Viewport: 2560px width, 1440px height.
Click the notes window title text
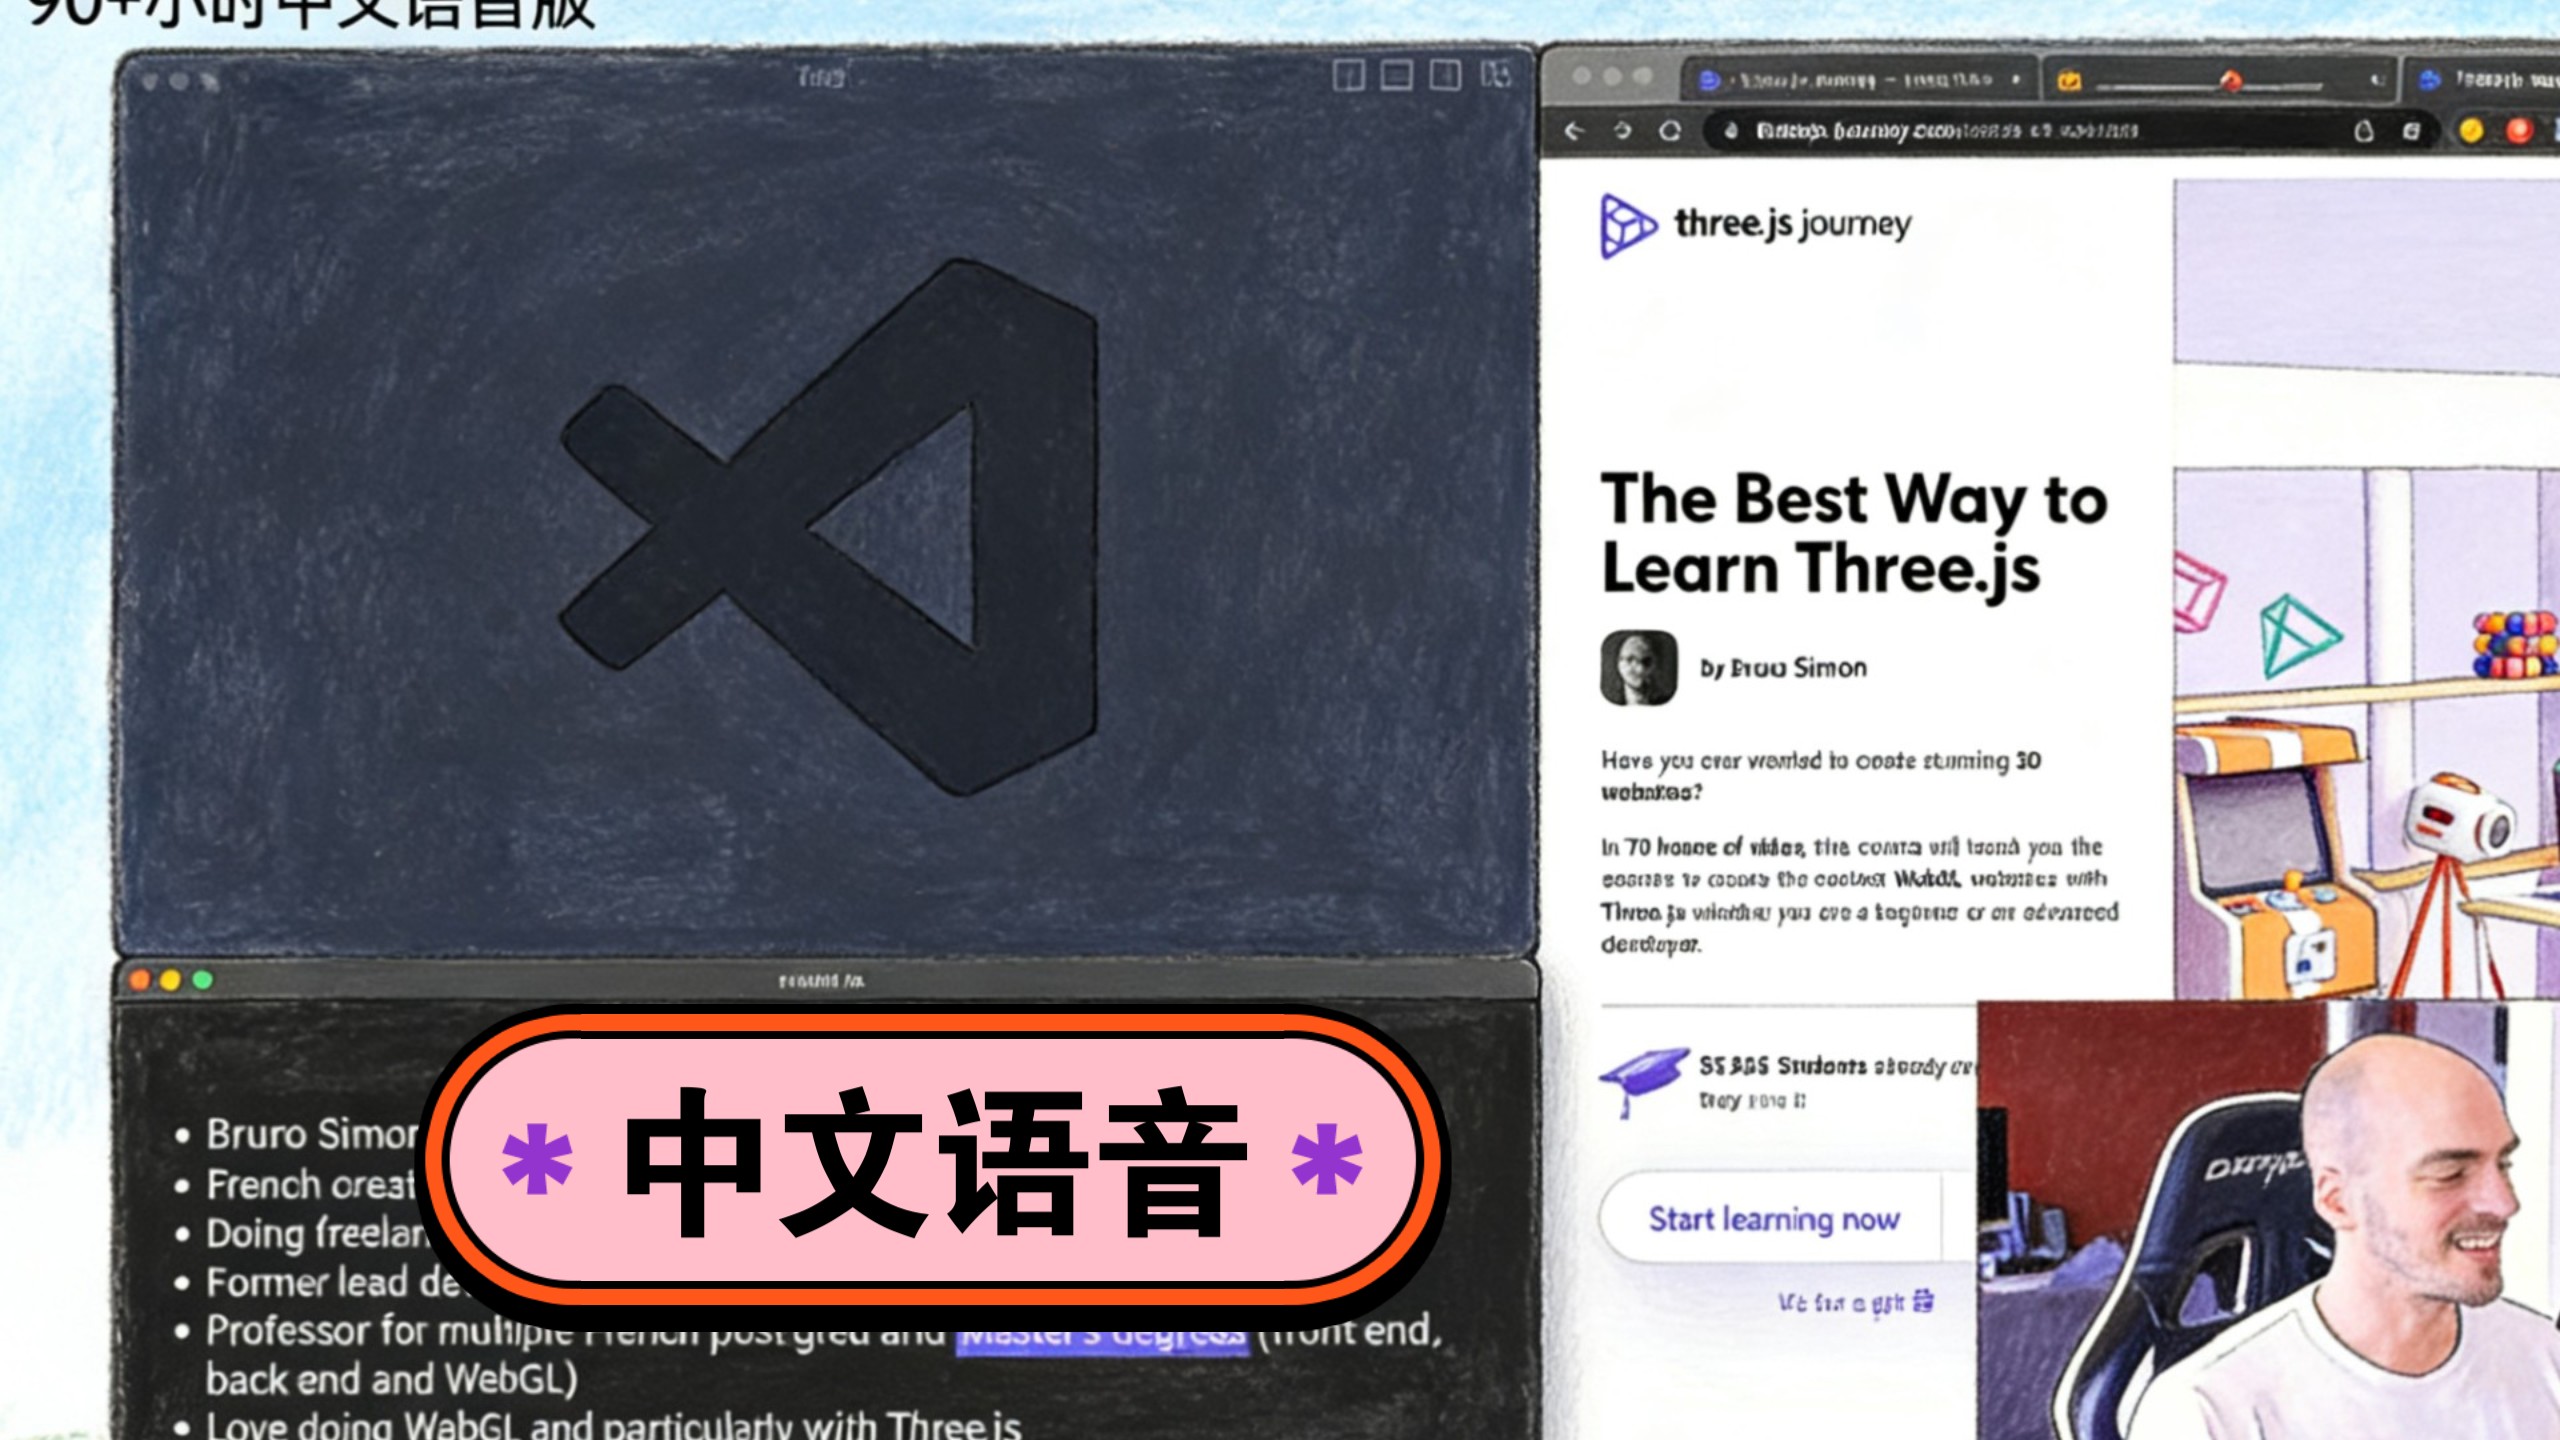[x=822, y=981]
